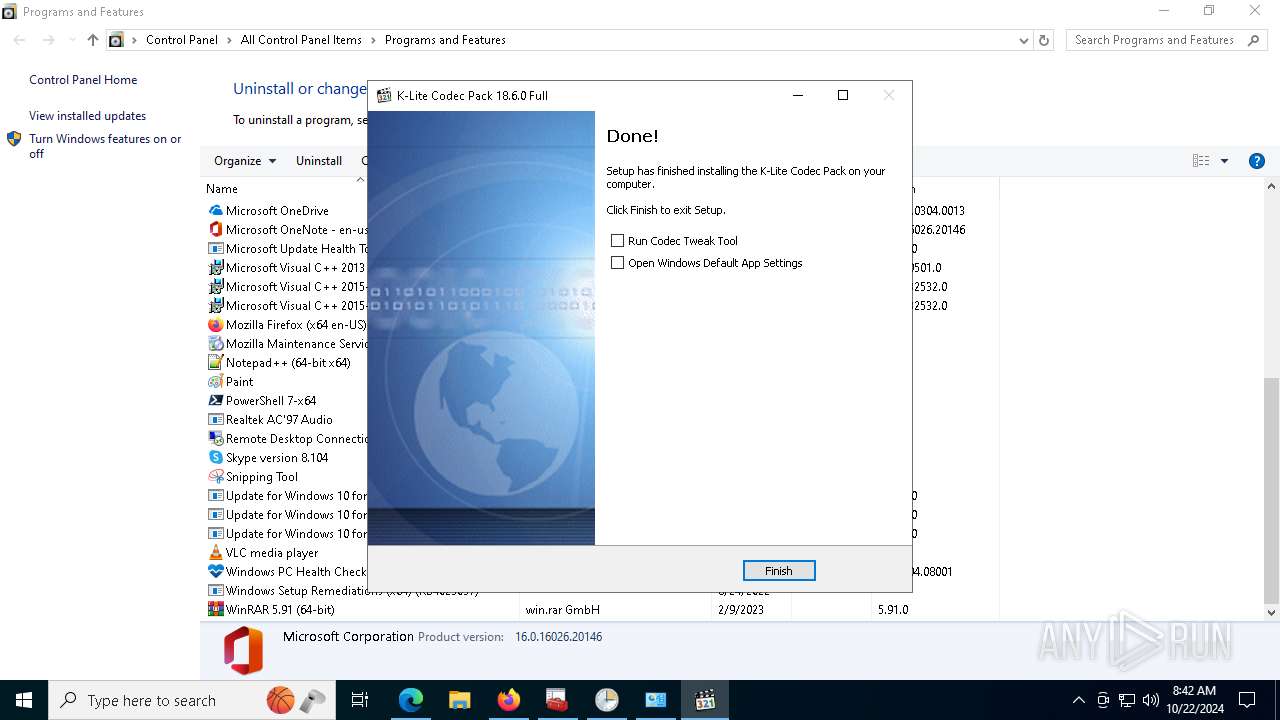
Task: Click the Mozilla Firefox program list icon
Action: [x=215, y=325]
